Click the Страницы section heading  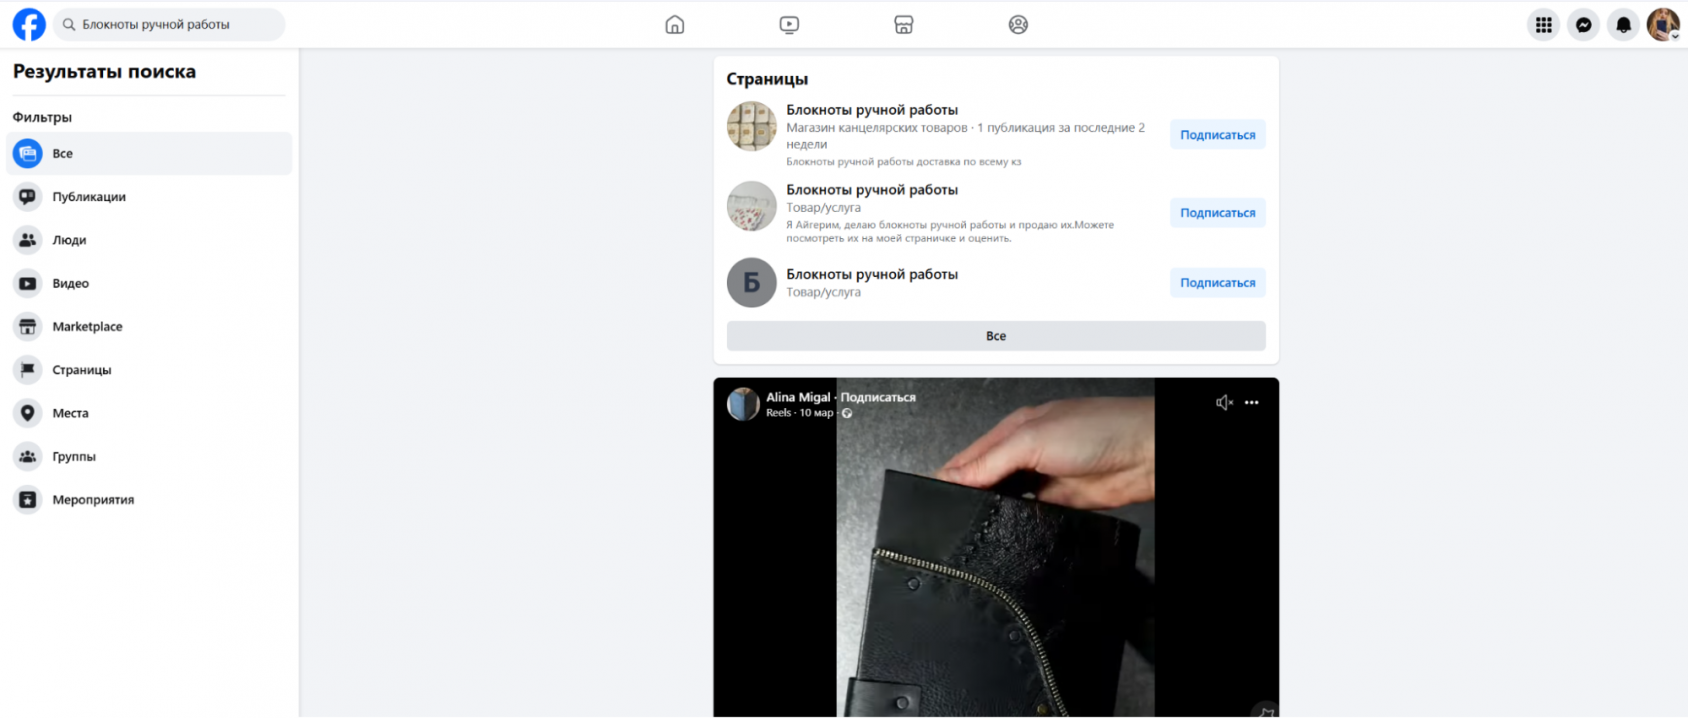click(767, 79)
